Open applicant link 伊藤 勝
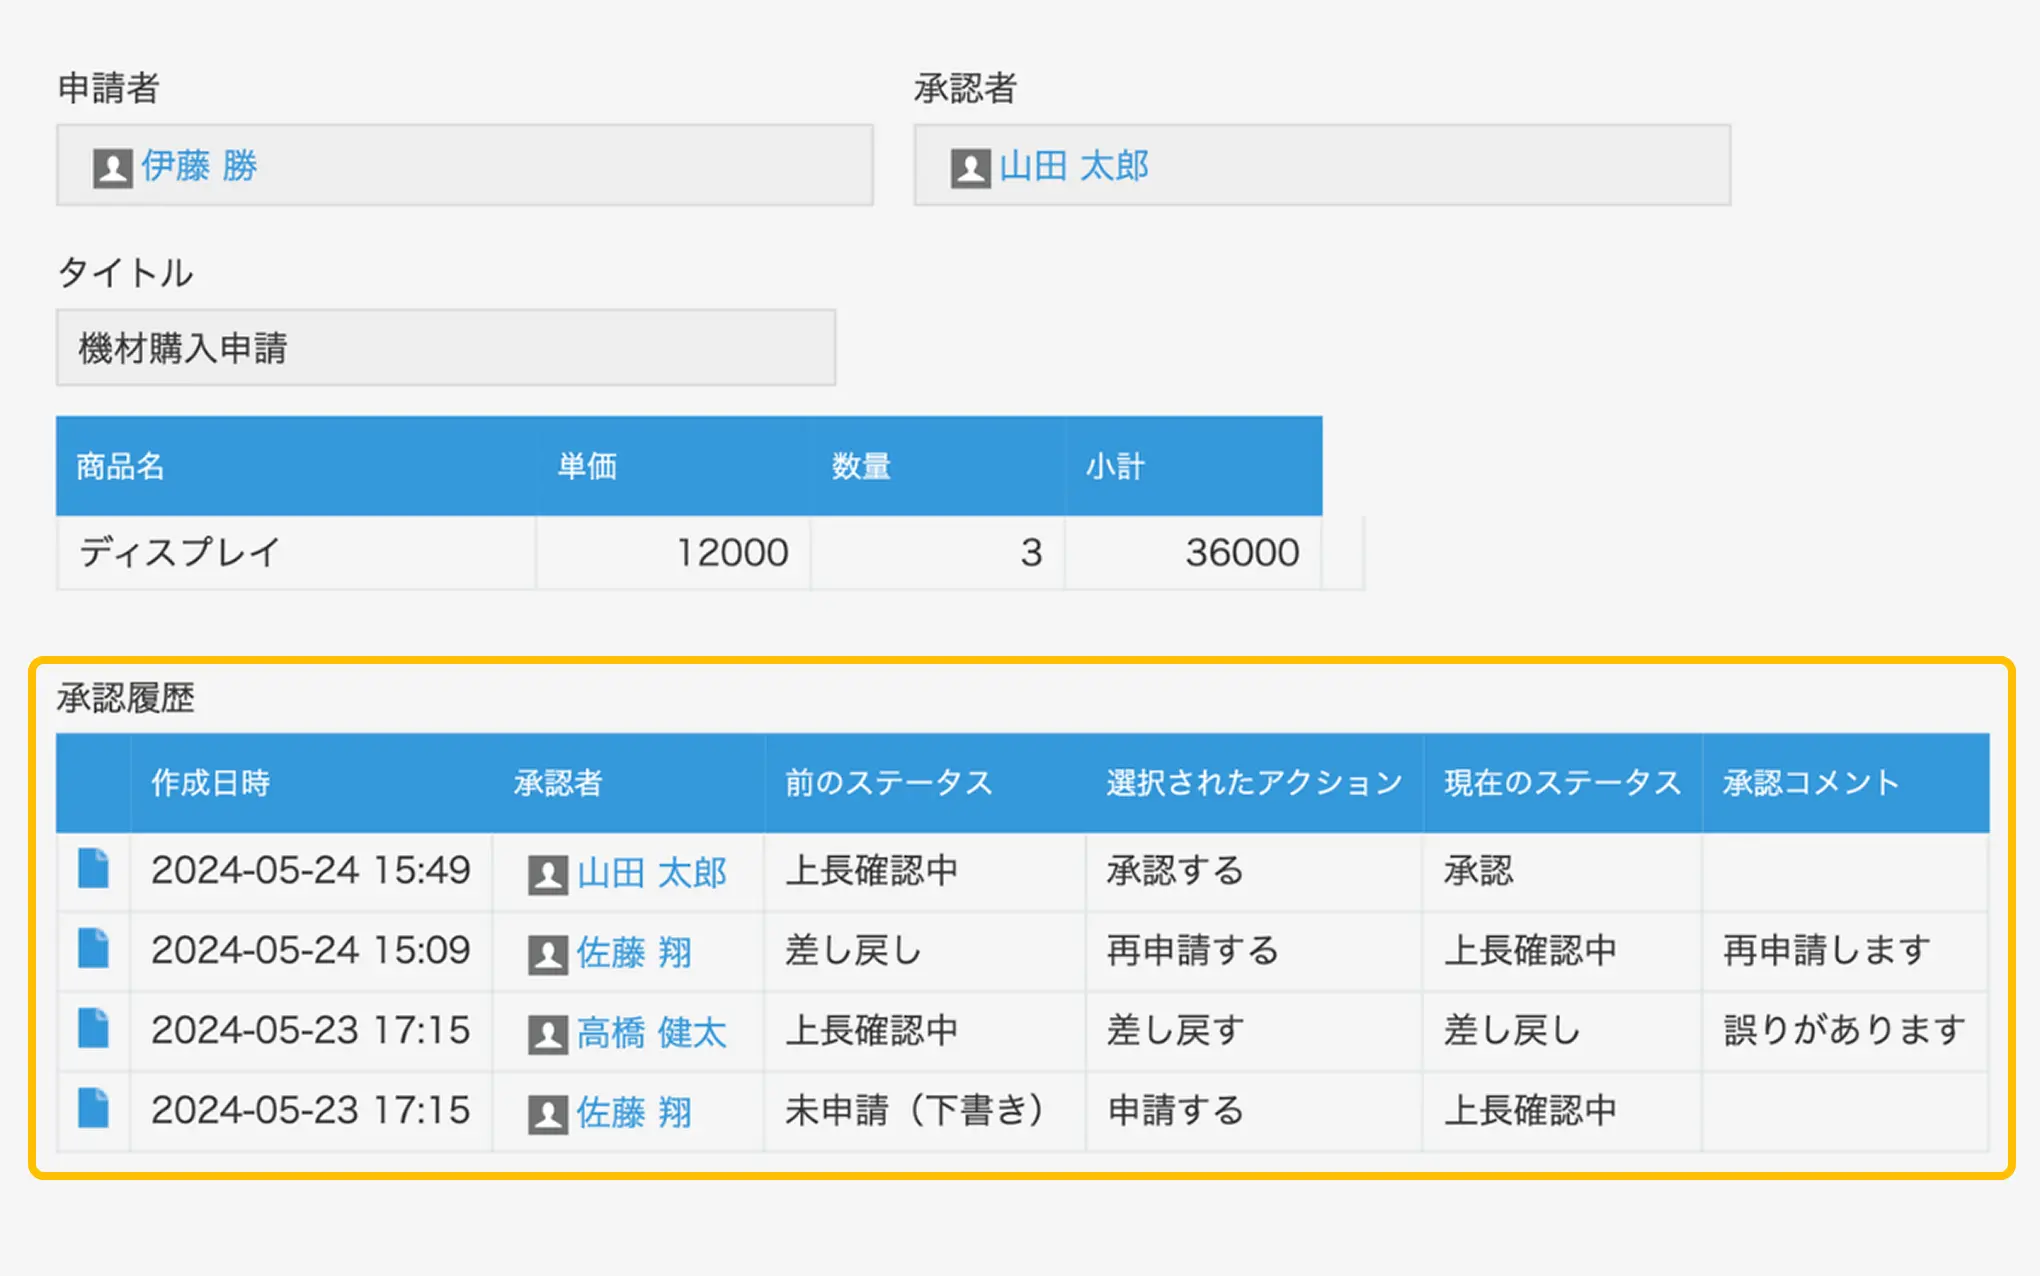 coord(199,165)
